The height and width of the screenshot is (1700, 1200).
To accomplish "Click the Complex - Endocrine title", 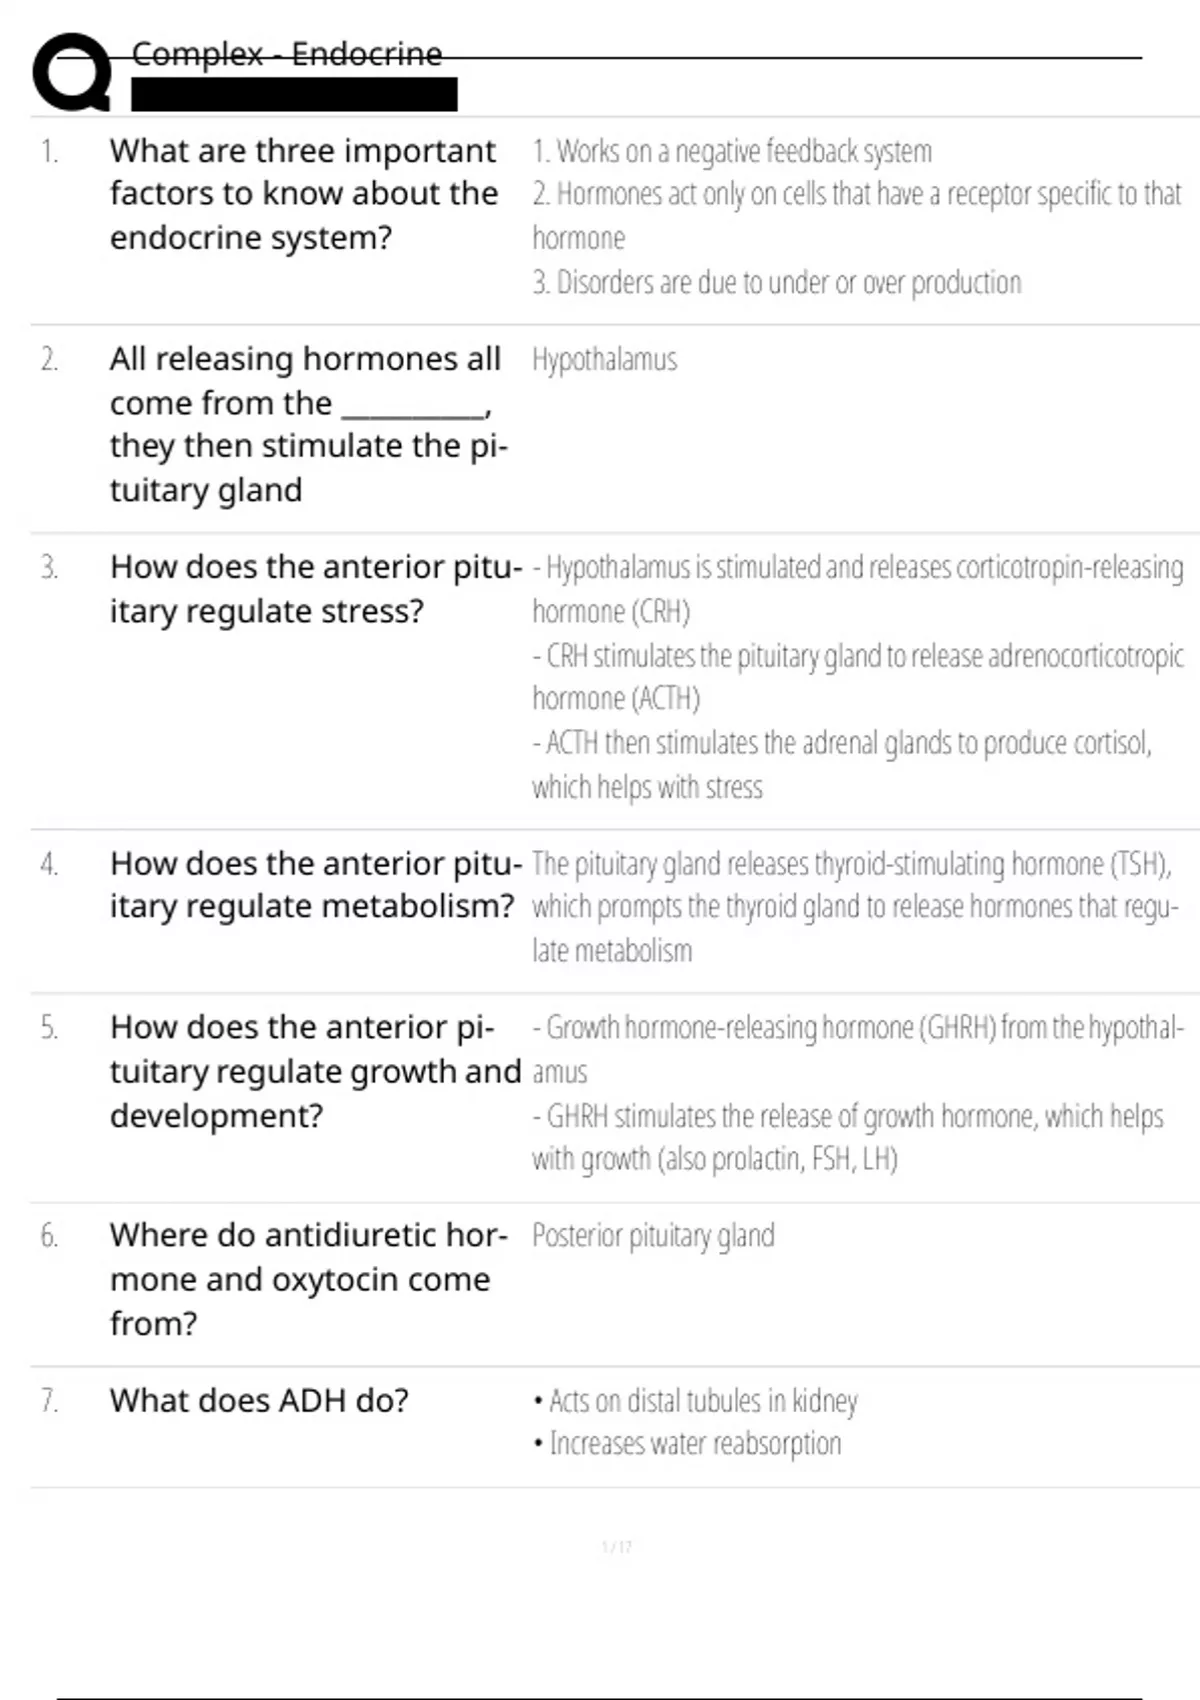I will click(x=287, y=54).
